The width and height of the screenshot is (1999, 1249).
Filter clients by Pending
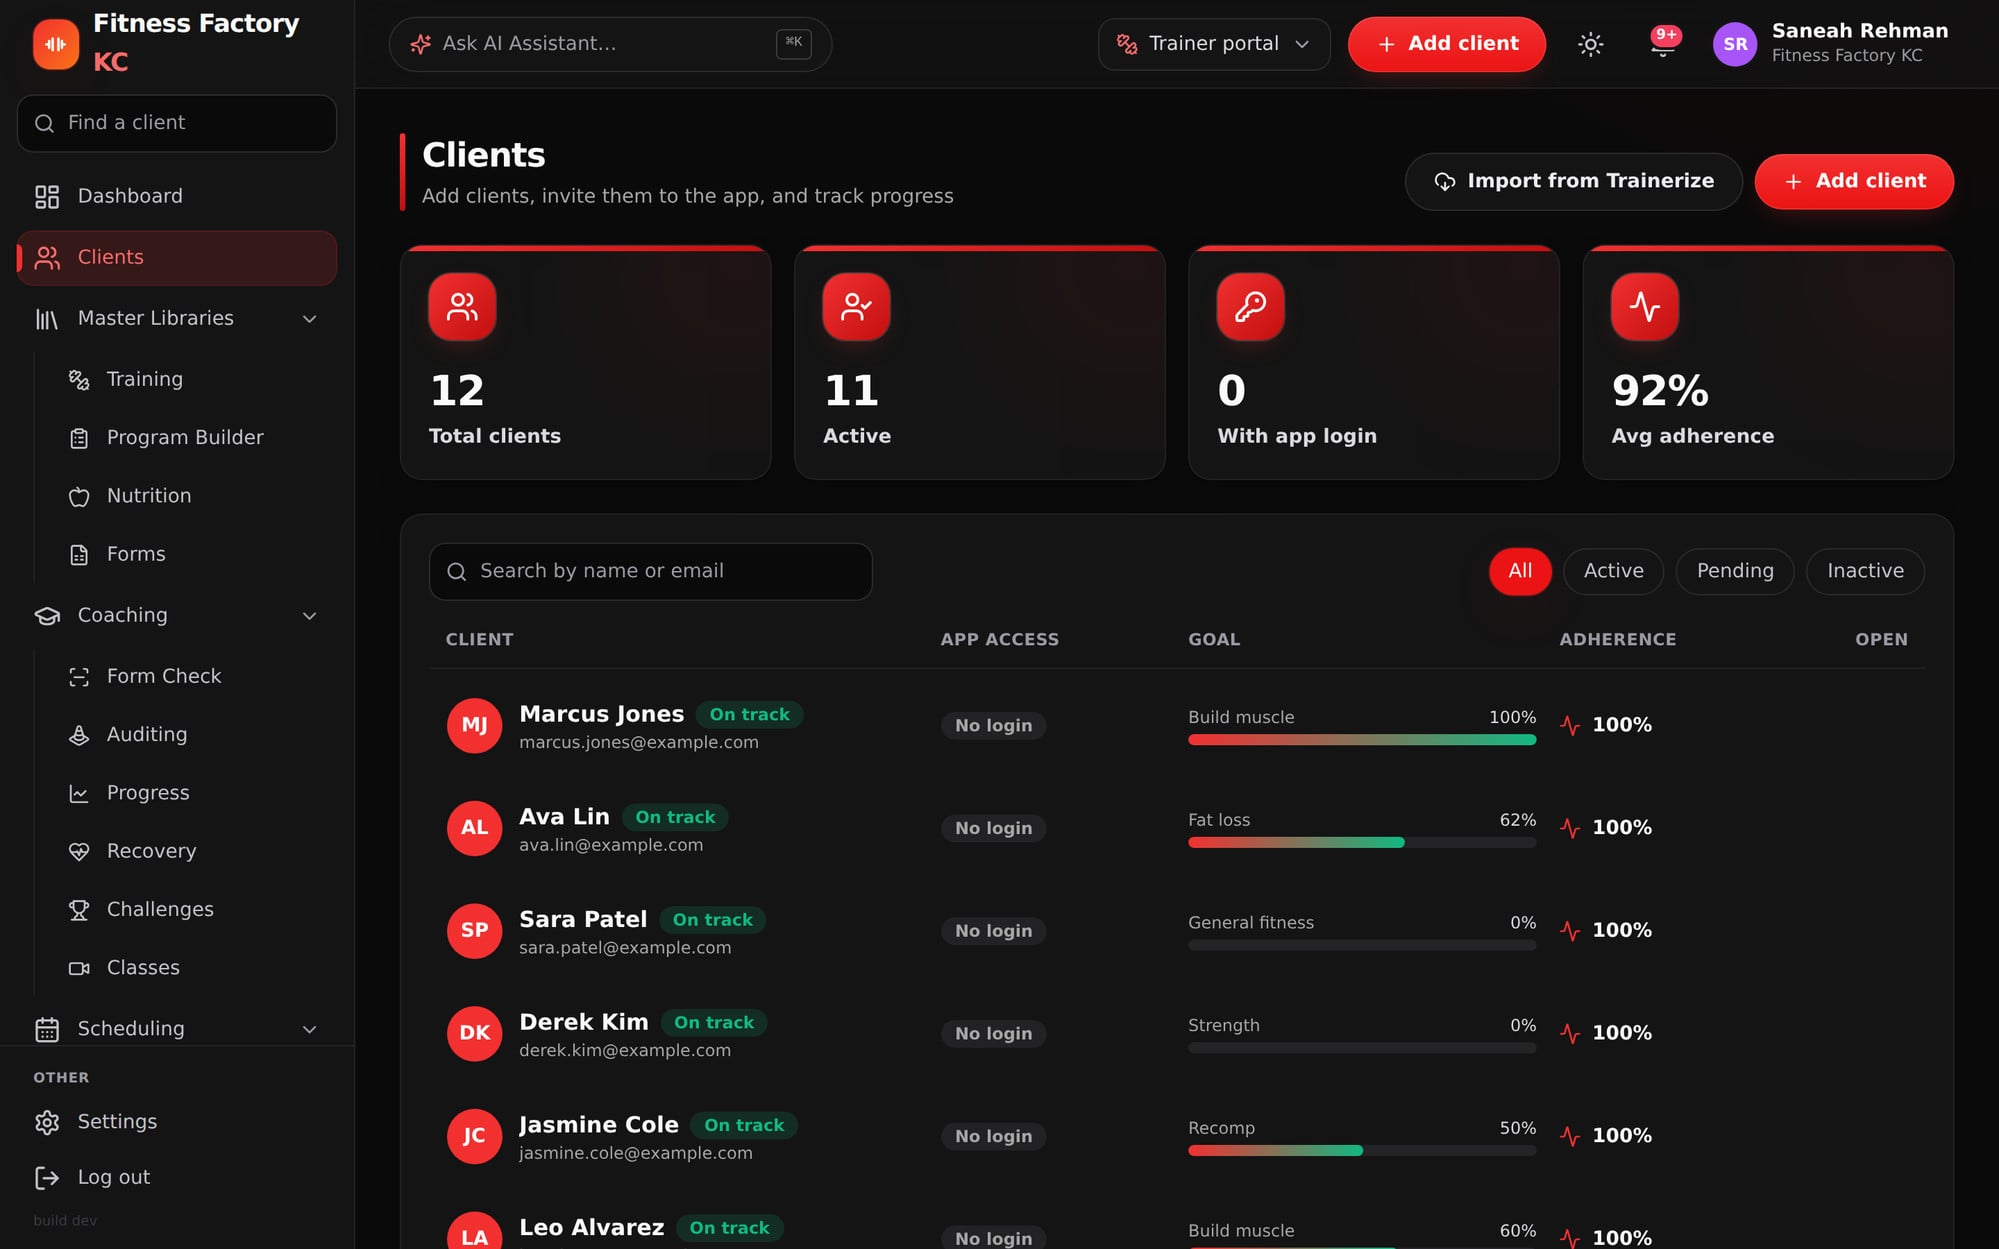(x=1735, y=571)
